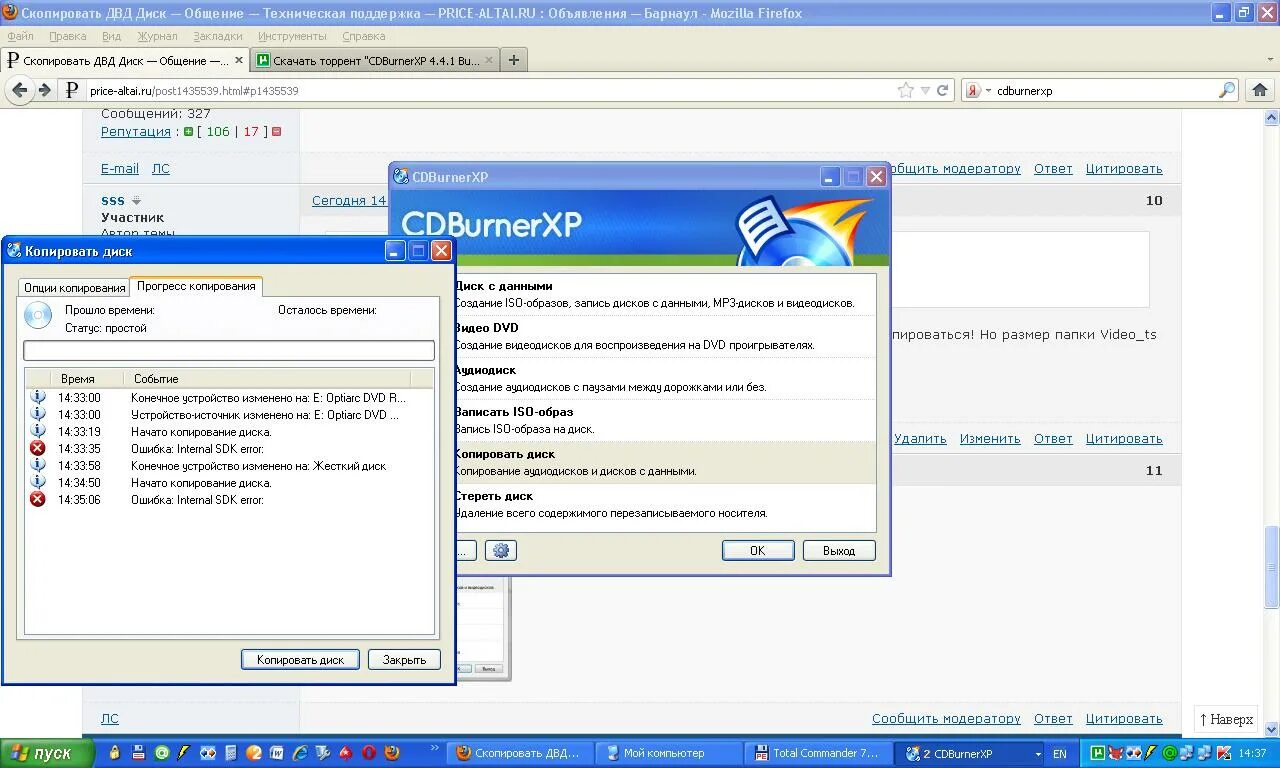This screenshot has height=768, width=1280.
Task: Click the search magnifier in the search box
Action: pos(1227,90)
